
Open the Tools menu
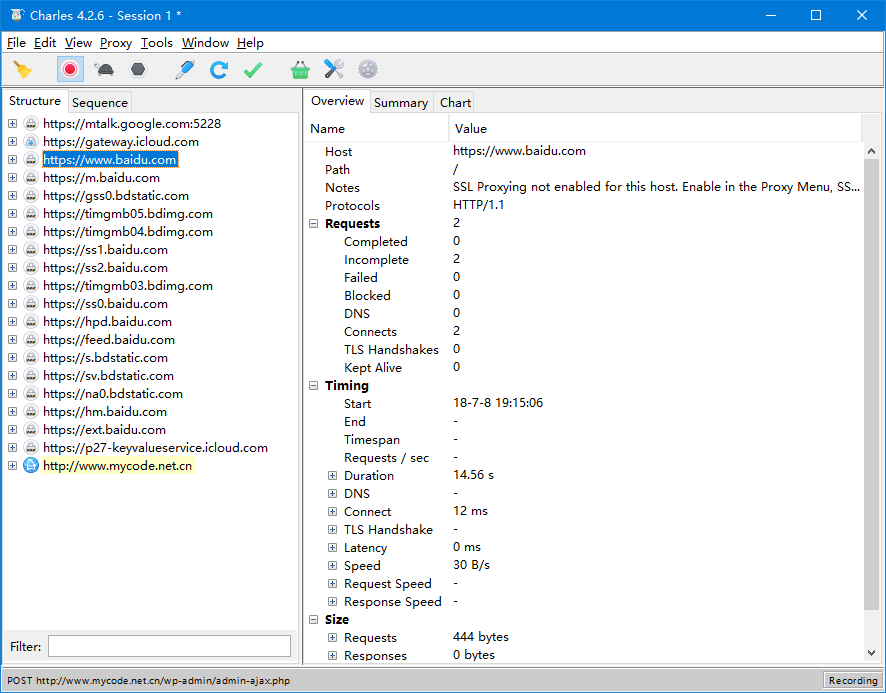coord(157,43)
